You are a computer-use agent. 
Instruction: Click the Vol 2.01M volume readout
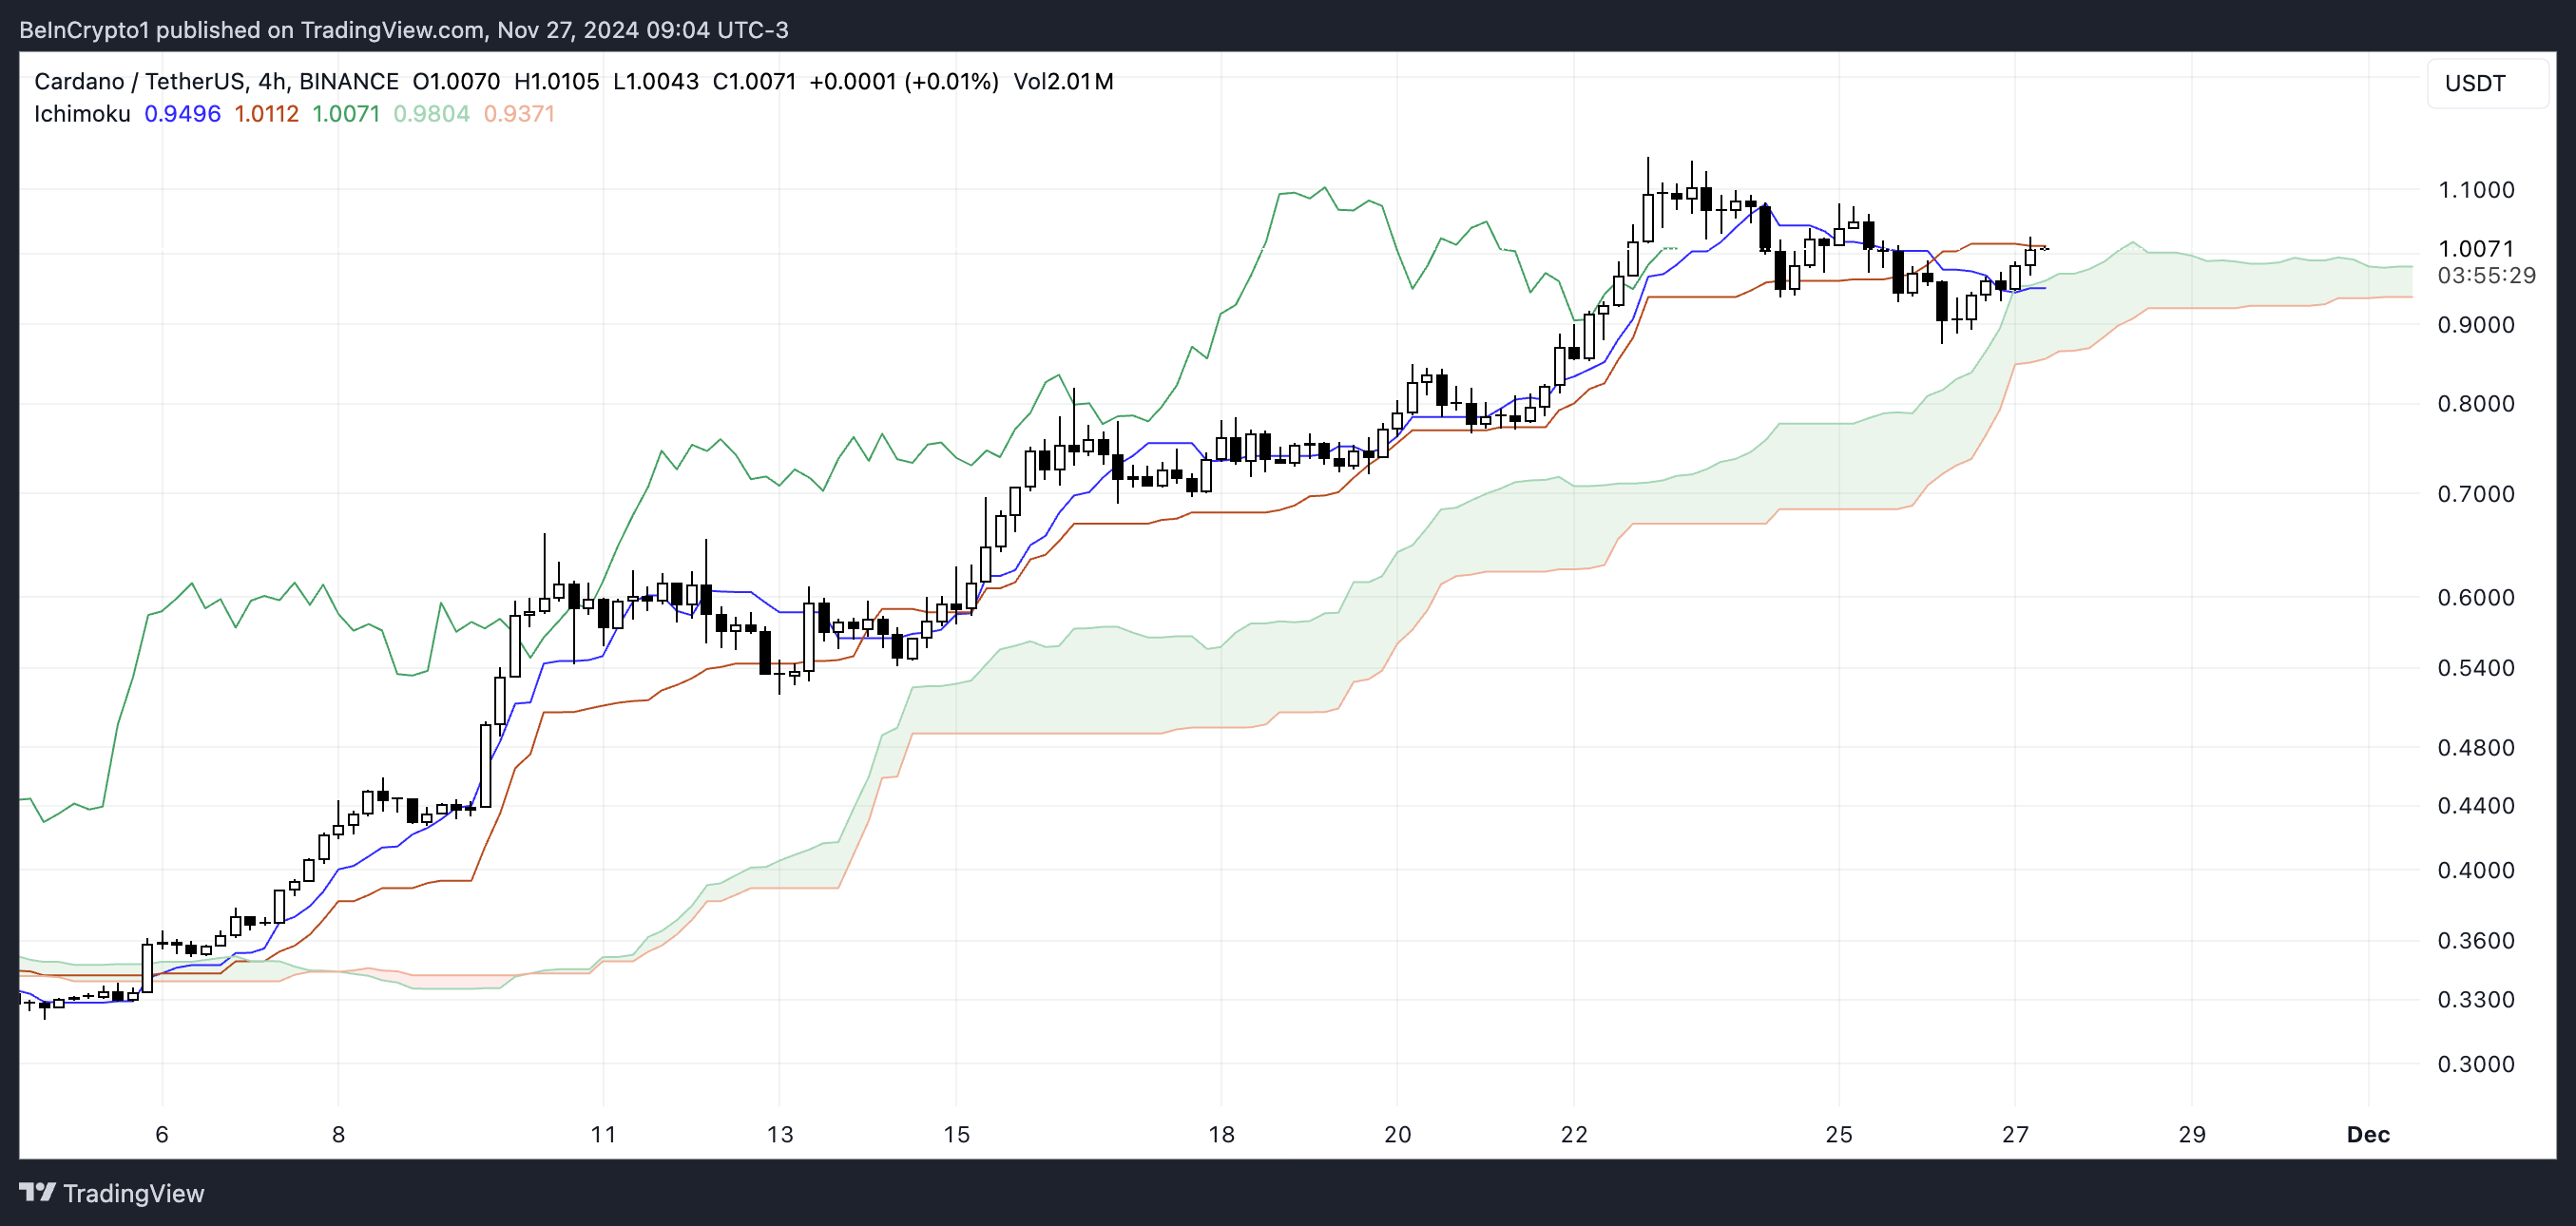pos(1063,82)
